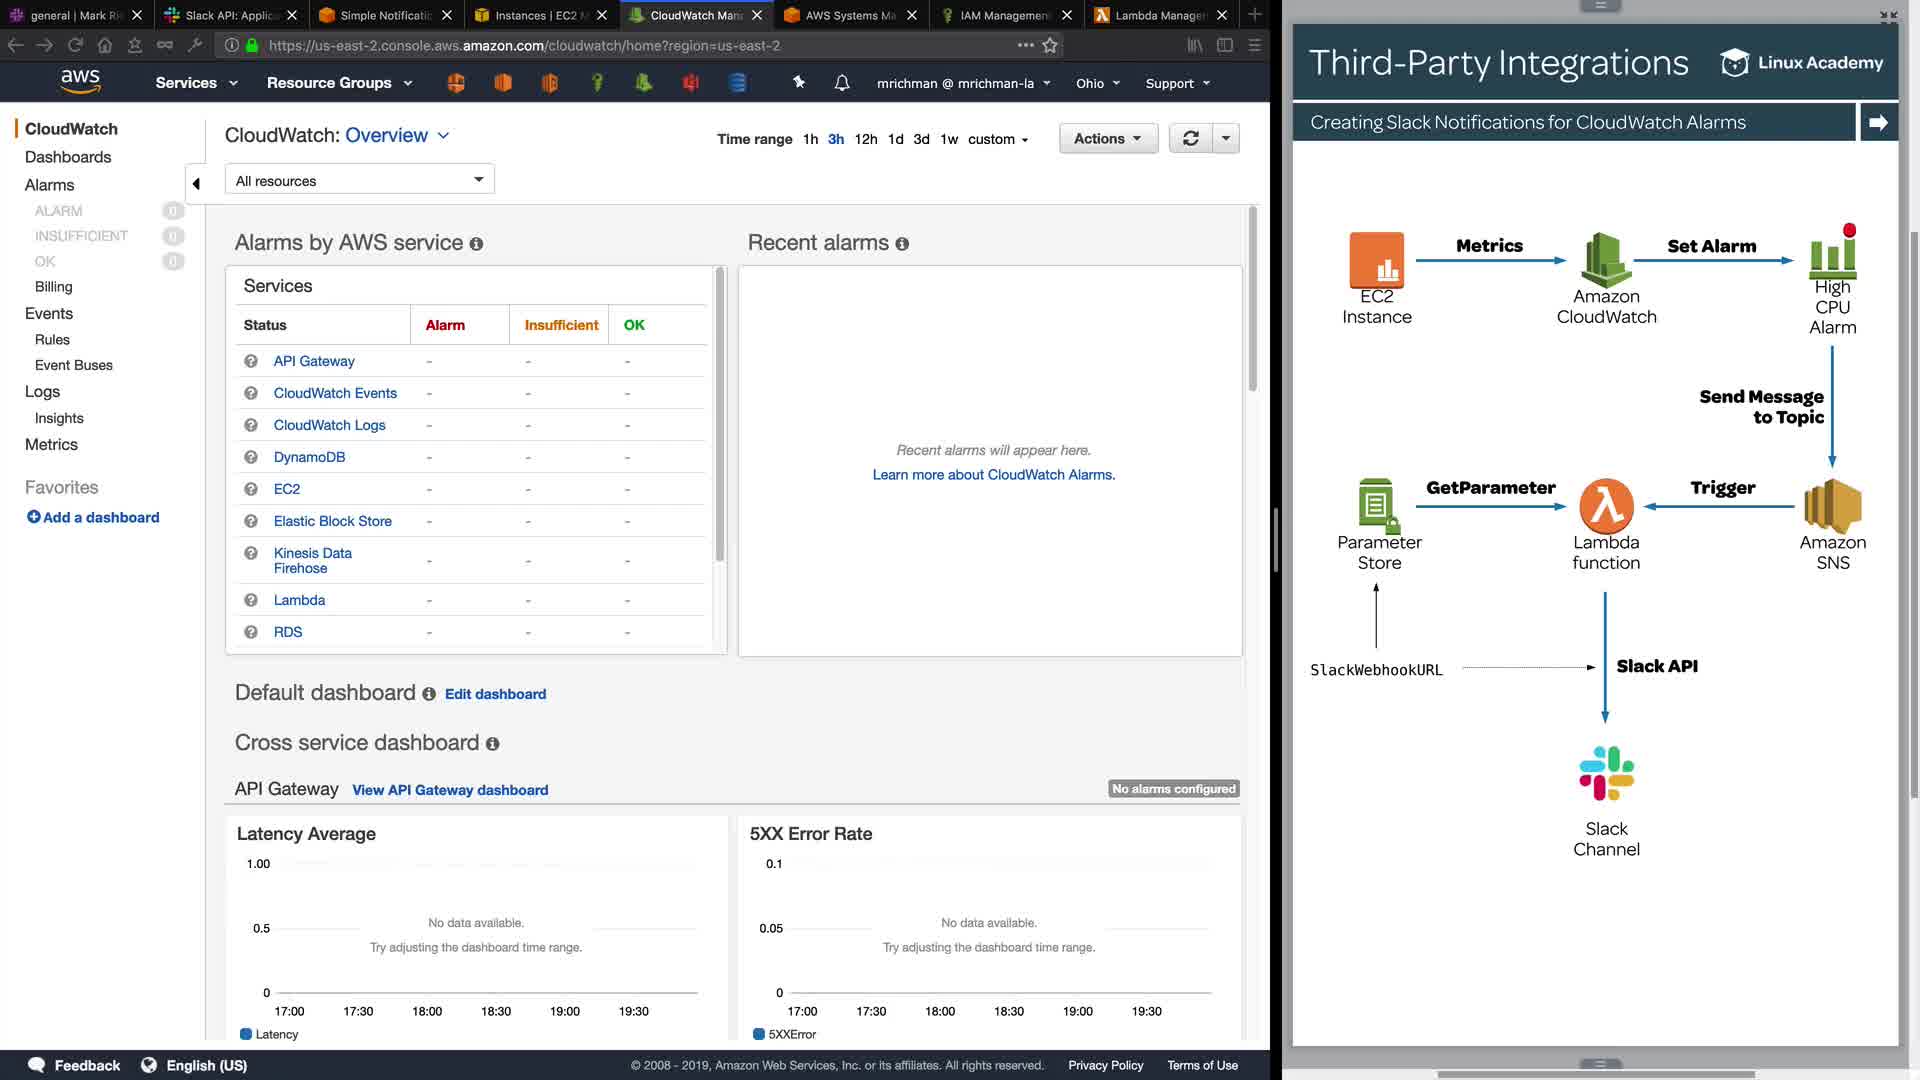The image size is (1920, 1080).
Task: Click the plus icon for Add a dashboard
Action: point(33,517)
